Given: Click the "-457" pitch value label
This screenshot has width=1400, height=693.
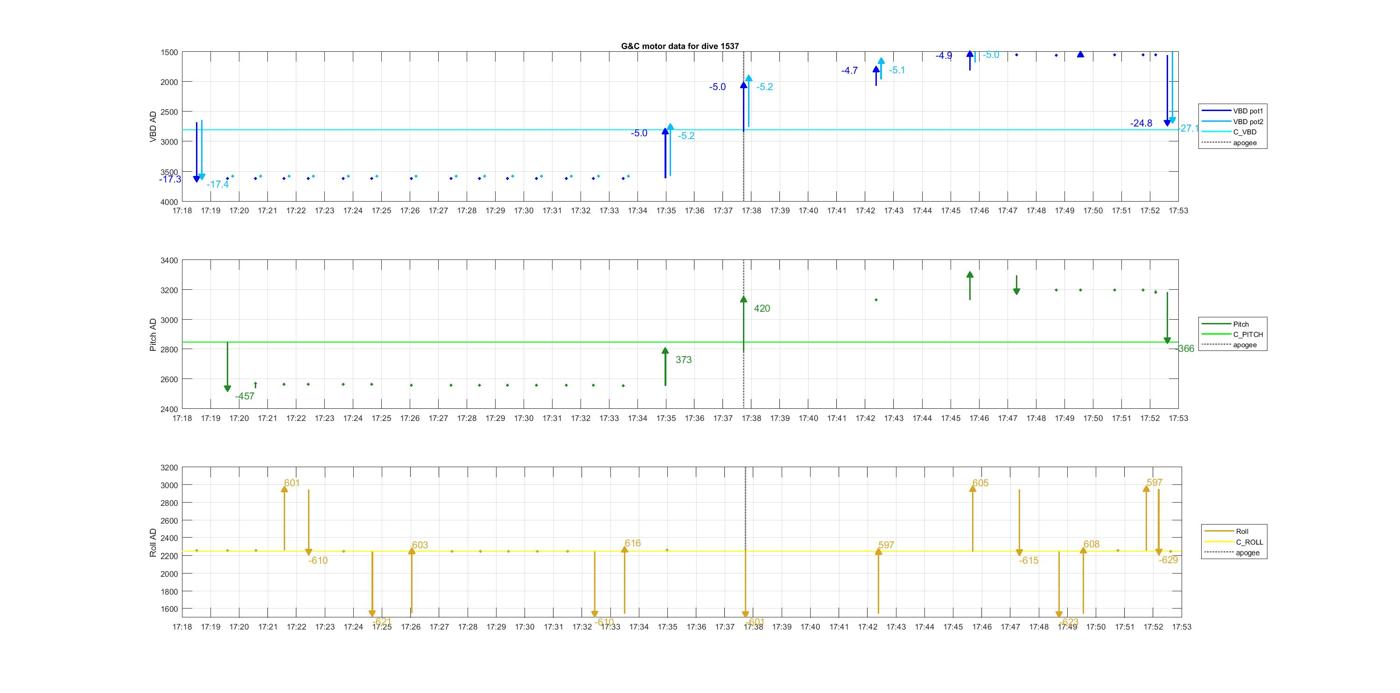Looking at the screenshot, I should click(x=245, y=397).
